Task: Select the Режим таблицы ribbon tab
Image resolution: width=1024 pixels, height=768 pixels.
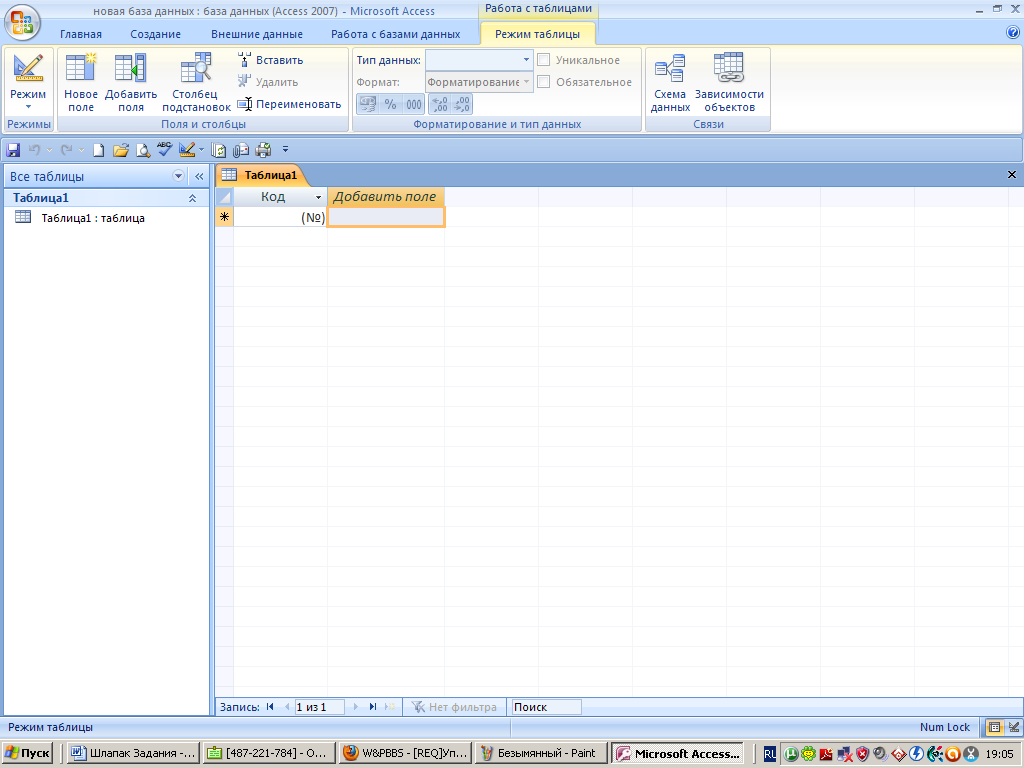Action: click(x=537, y=34)
